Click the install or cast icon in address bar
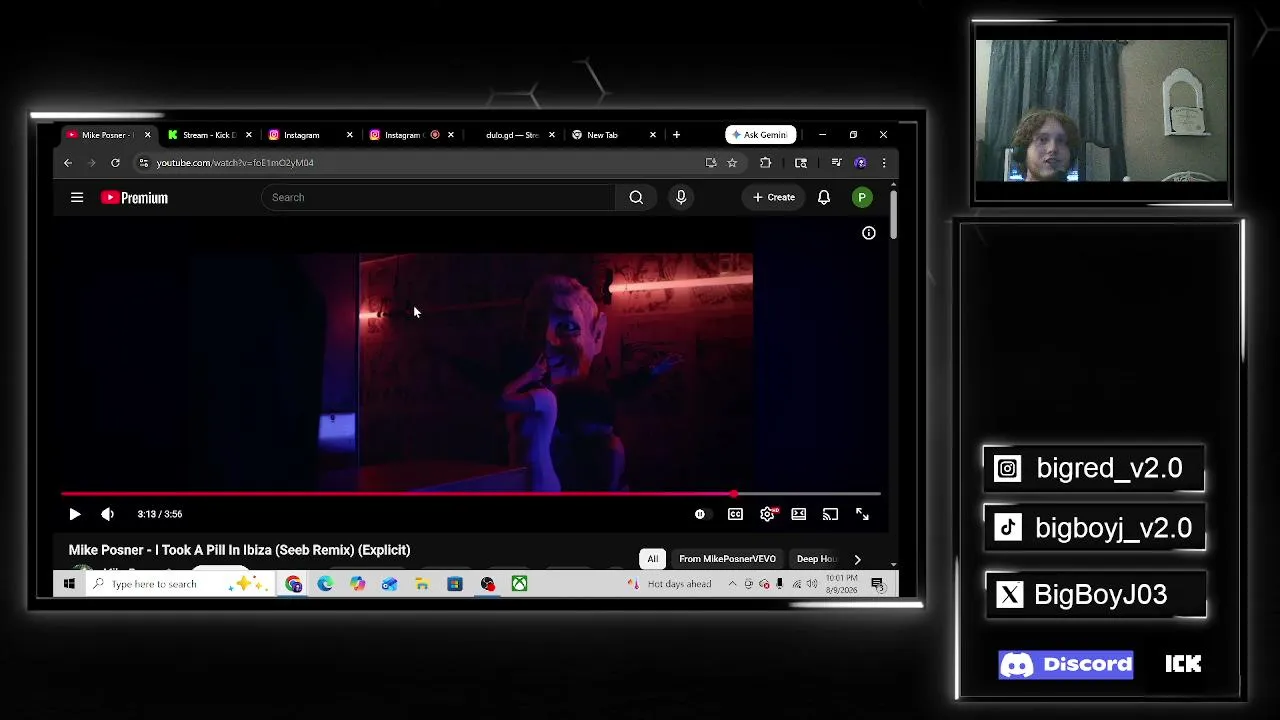The height and width of the screenshot is (720, 1280). pyautogui.click(x=711, y=163)
